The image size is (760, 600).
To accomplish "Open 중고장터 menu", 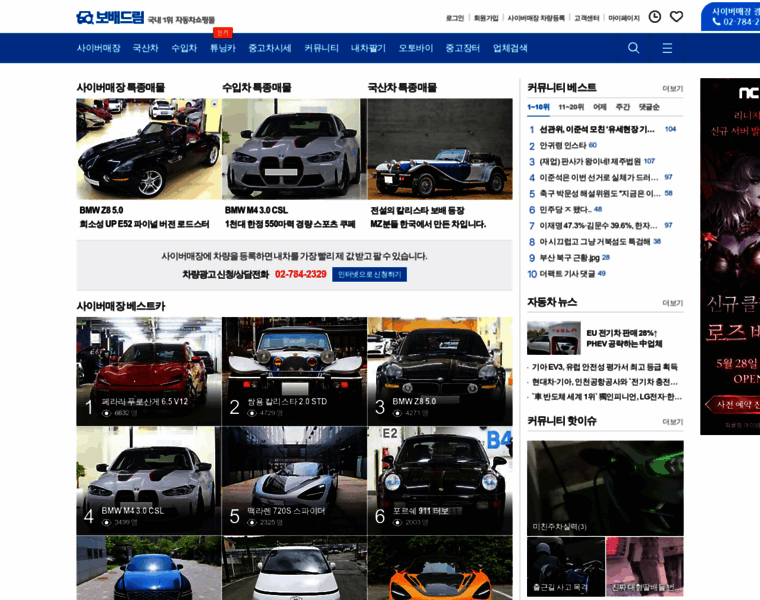I will (x=462, y=48).
